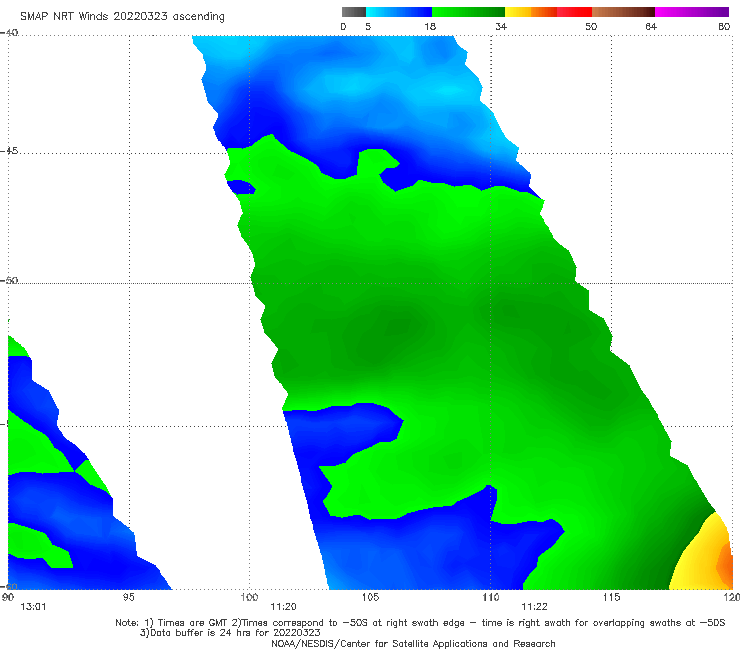Click the longitude axis label "100"
740x650 pixels.
point(249,598)
